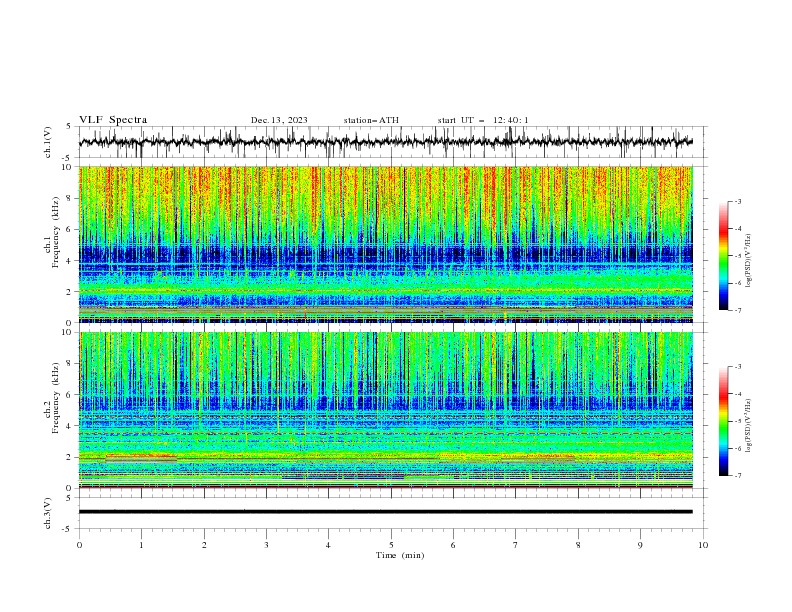Image resolution: width=792 pixels, height=612 pixels.
Task: Click the "station=ATH" header label
Action: click(x=371, y=120)
